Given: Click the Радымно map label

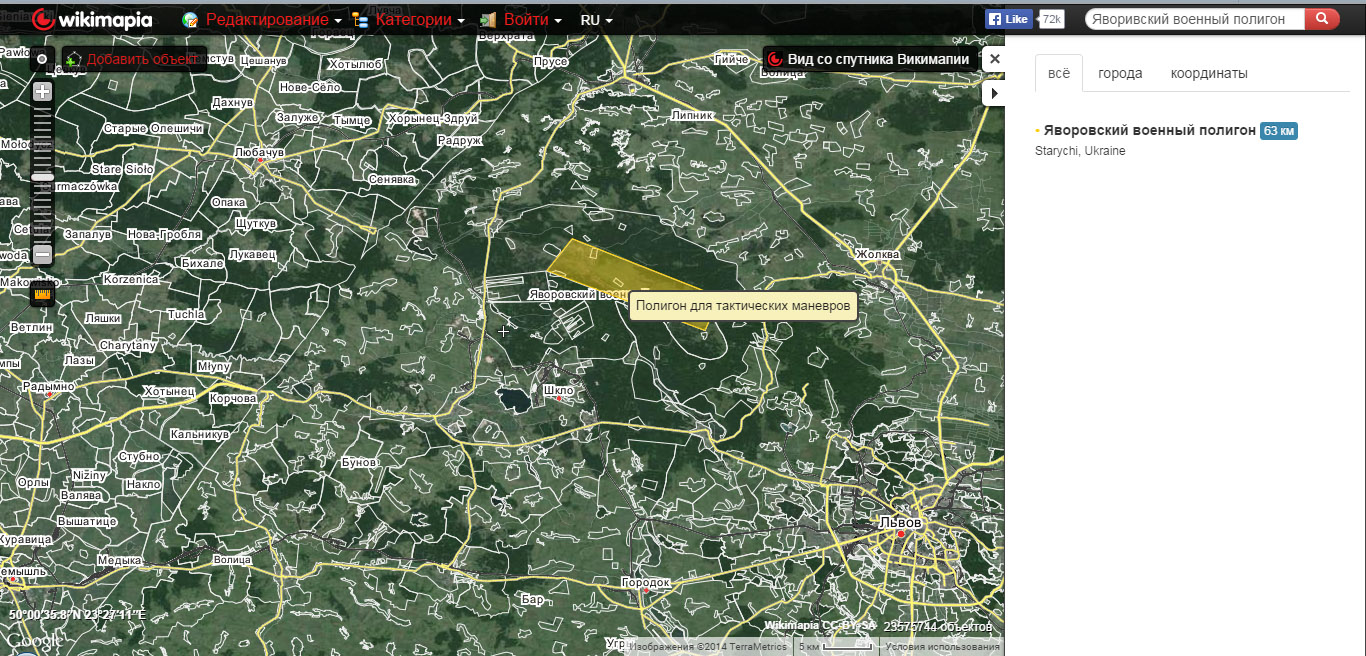Looking at the screenshot, I should 49,386.
